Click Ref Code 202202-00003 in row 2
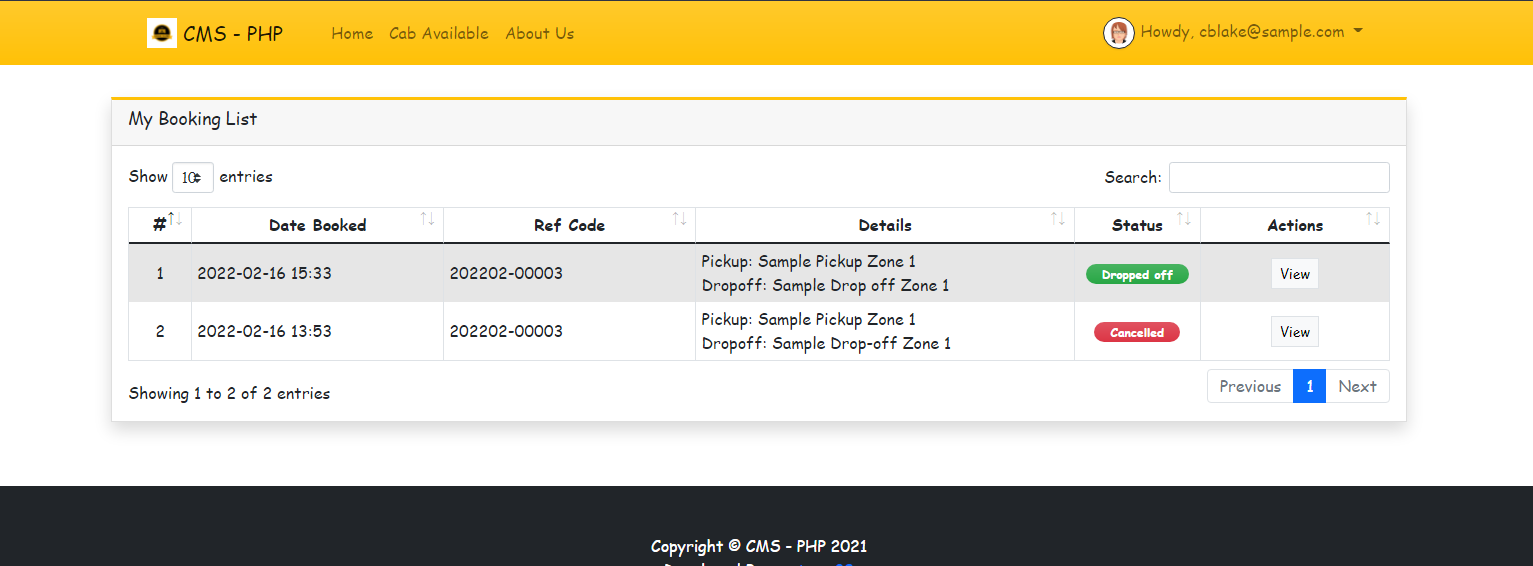The width and height of the screenshot is (1533, 566). pyautogui.click(x=506, y=331)
